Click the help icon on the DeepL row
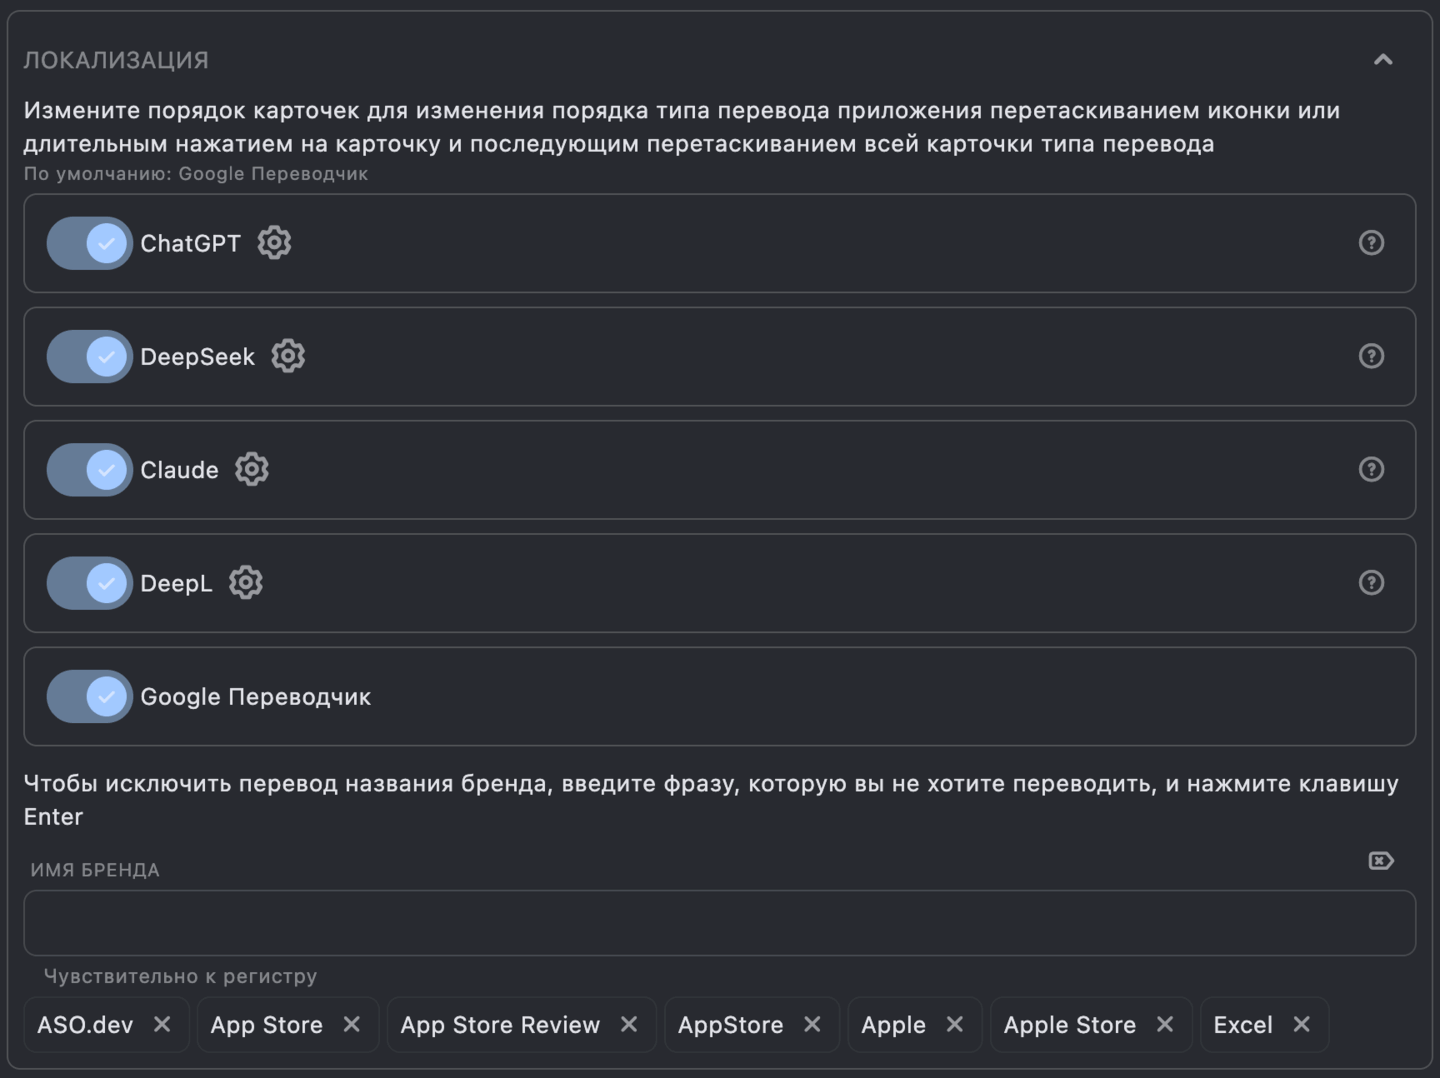Image resolution: width=1440 pixels, height=1078 pixels. 1371,583
